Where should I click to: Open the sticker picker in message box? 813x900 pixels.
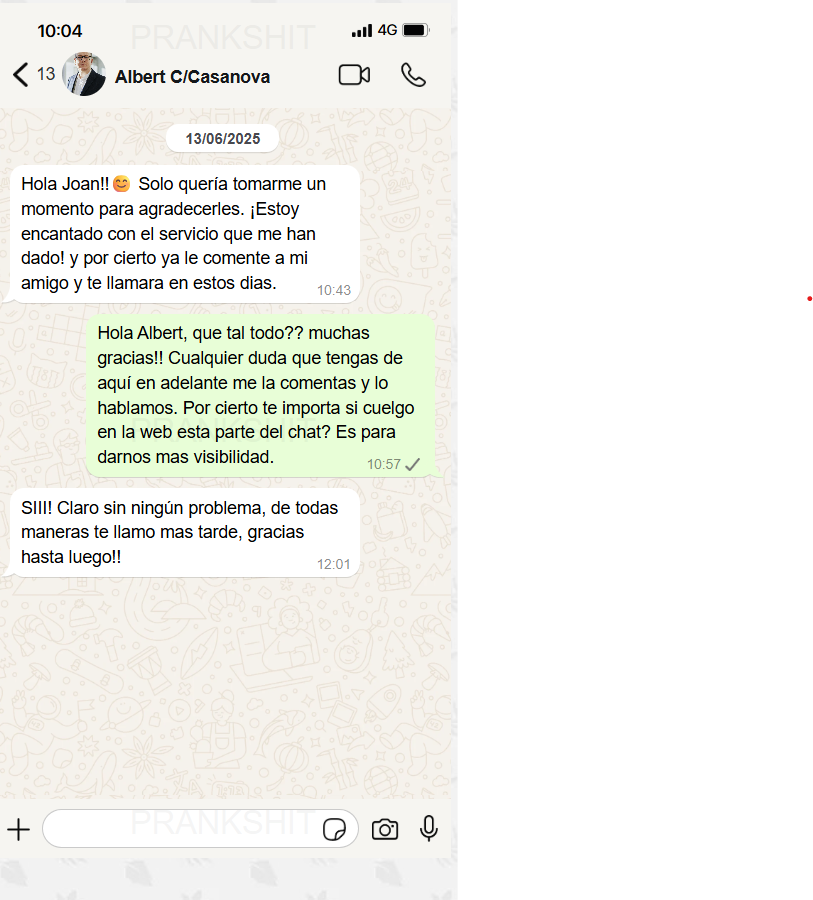[x=335, y=829]
